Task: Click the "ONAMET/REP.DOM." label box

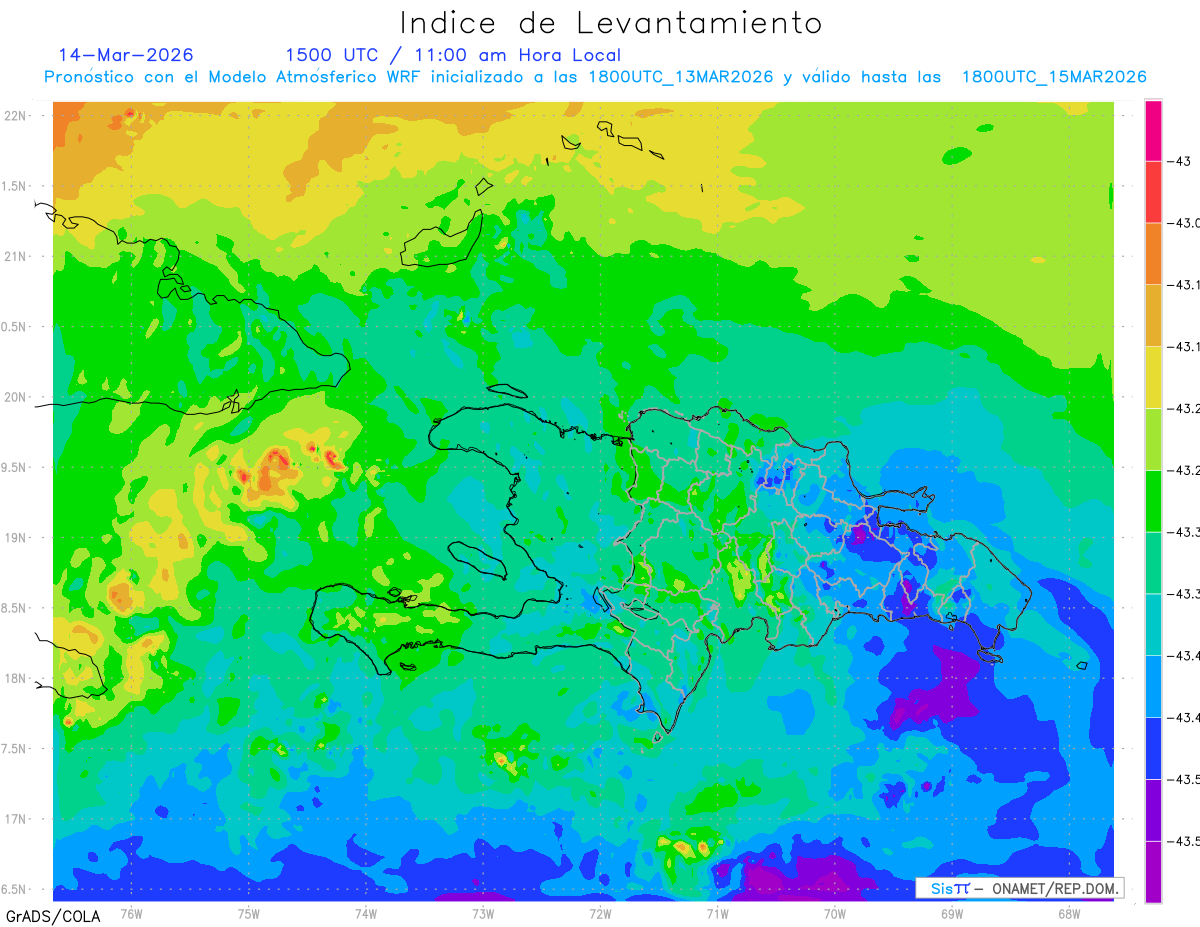Action: point(1019,888)
